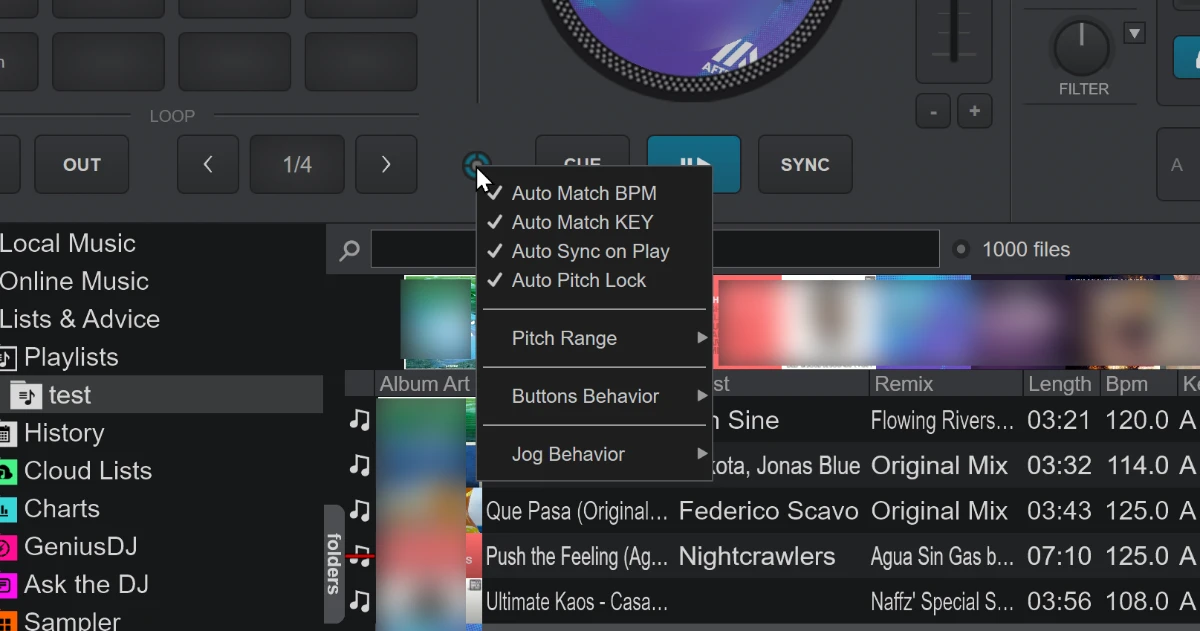Select the History sidebar icon
The image size is (1200, 631).
(x=7, y=433)
